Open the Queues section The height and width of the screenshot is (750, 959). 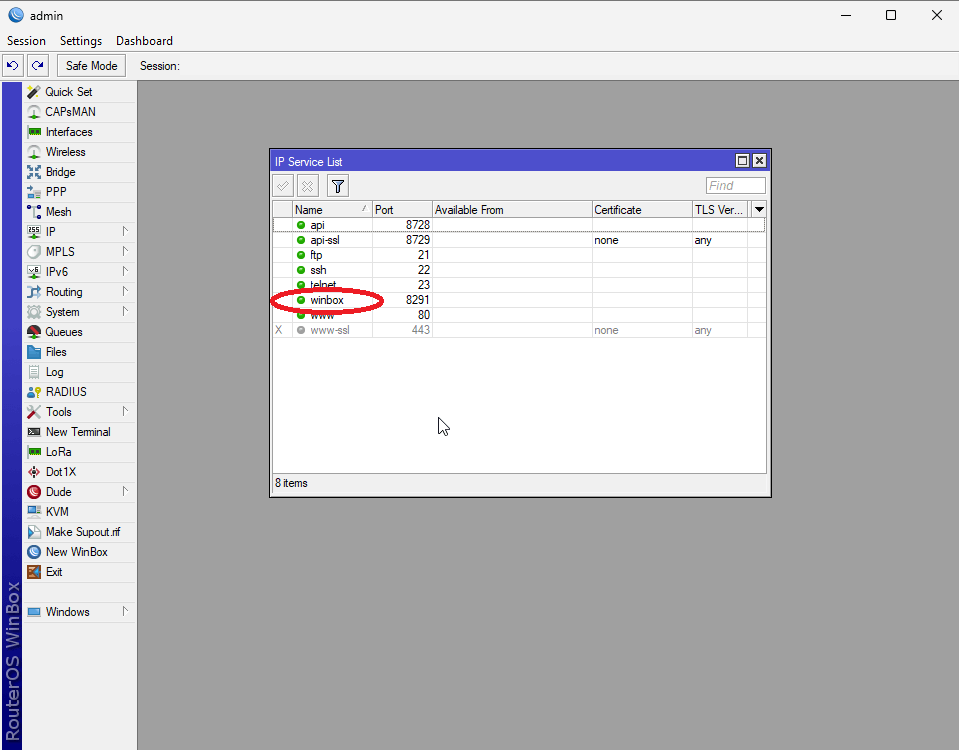coord(64,332)
